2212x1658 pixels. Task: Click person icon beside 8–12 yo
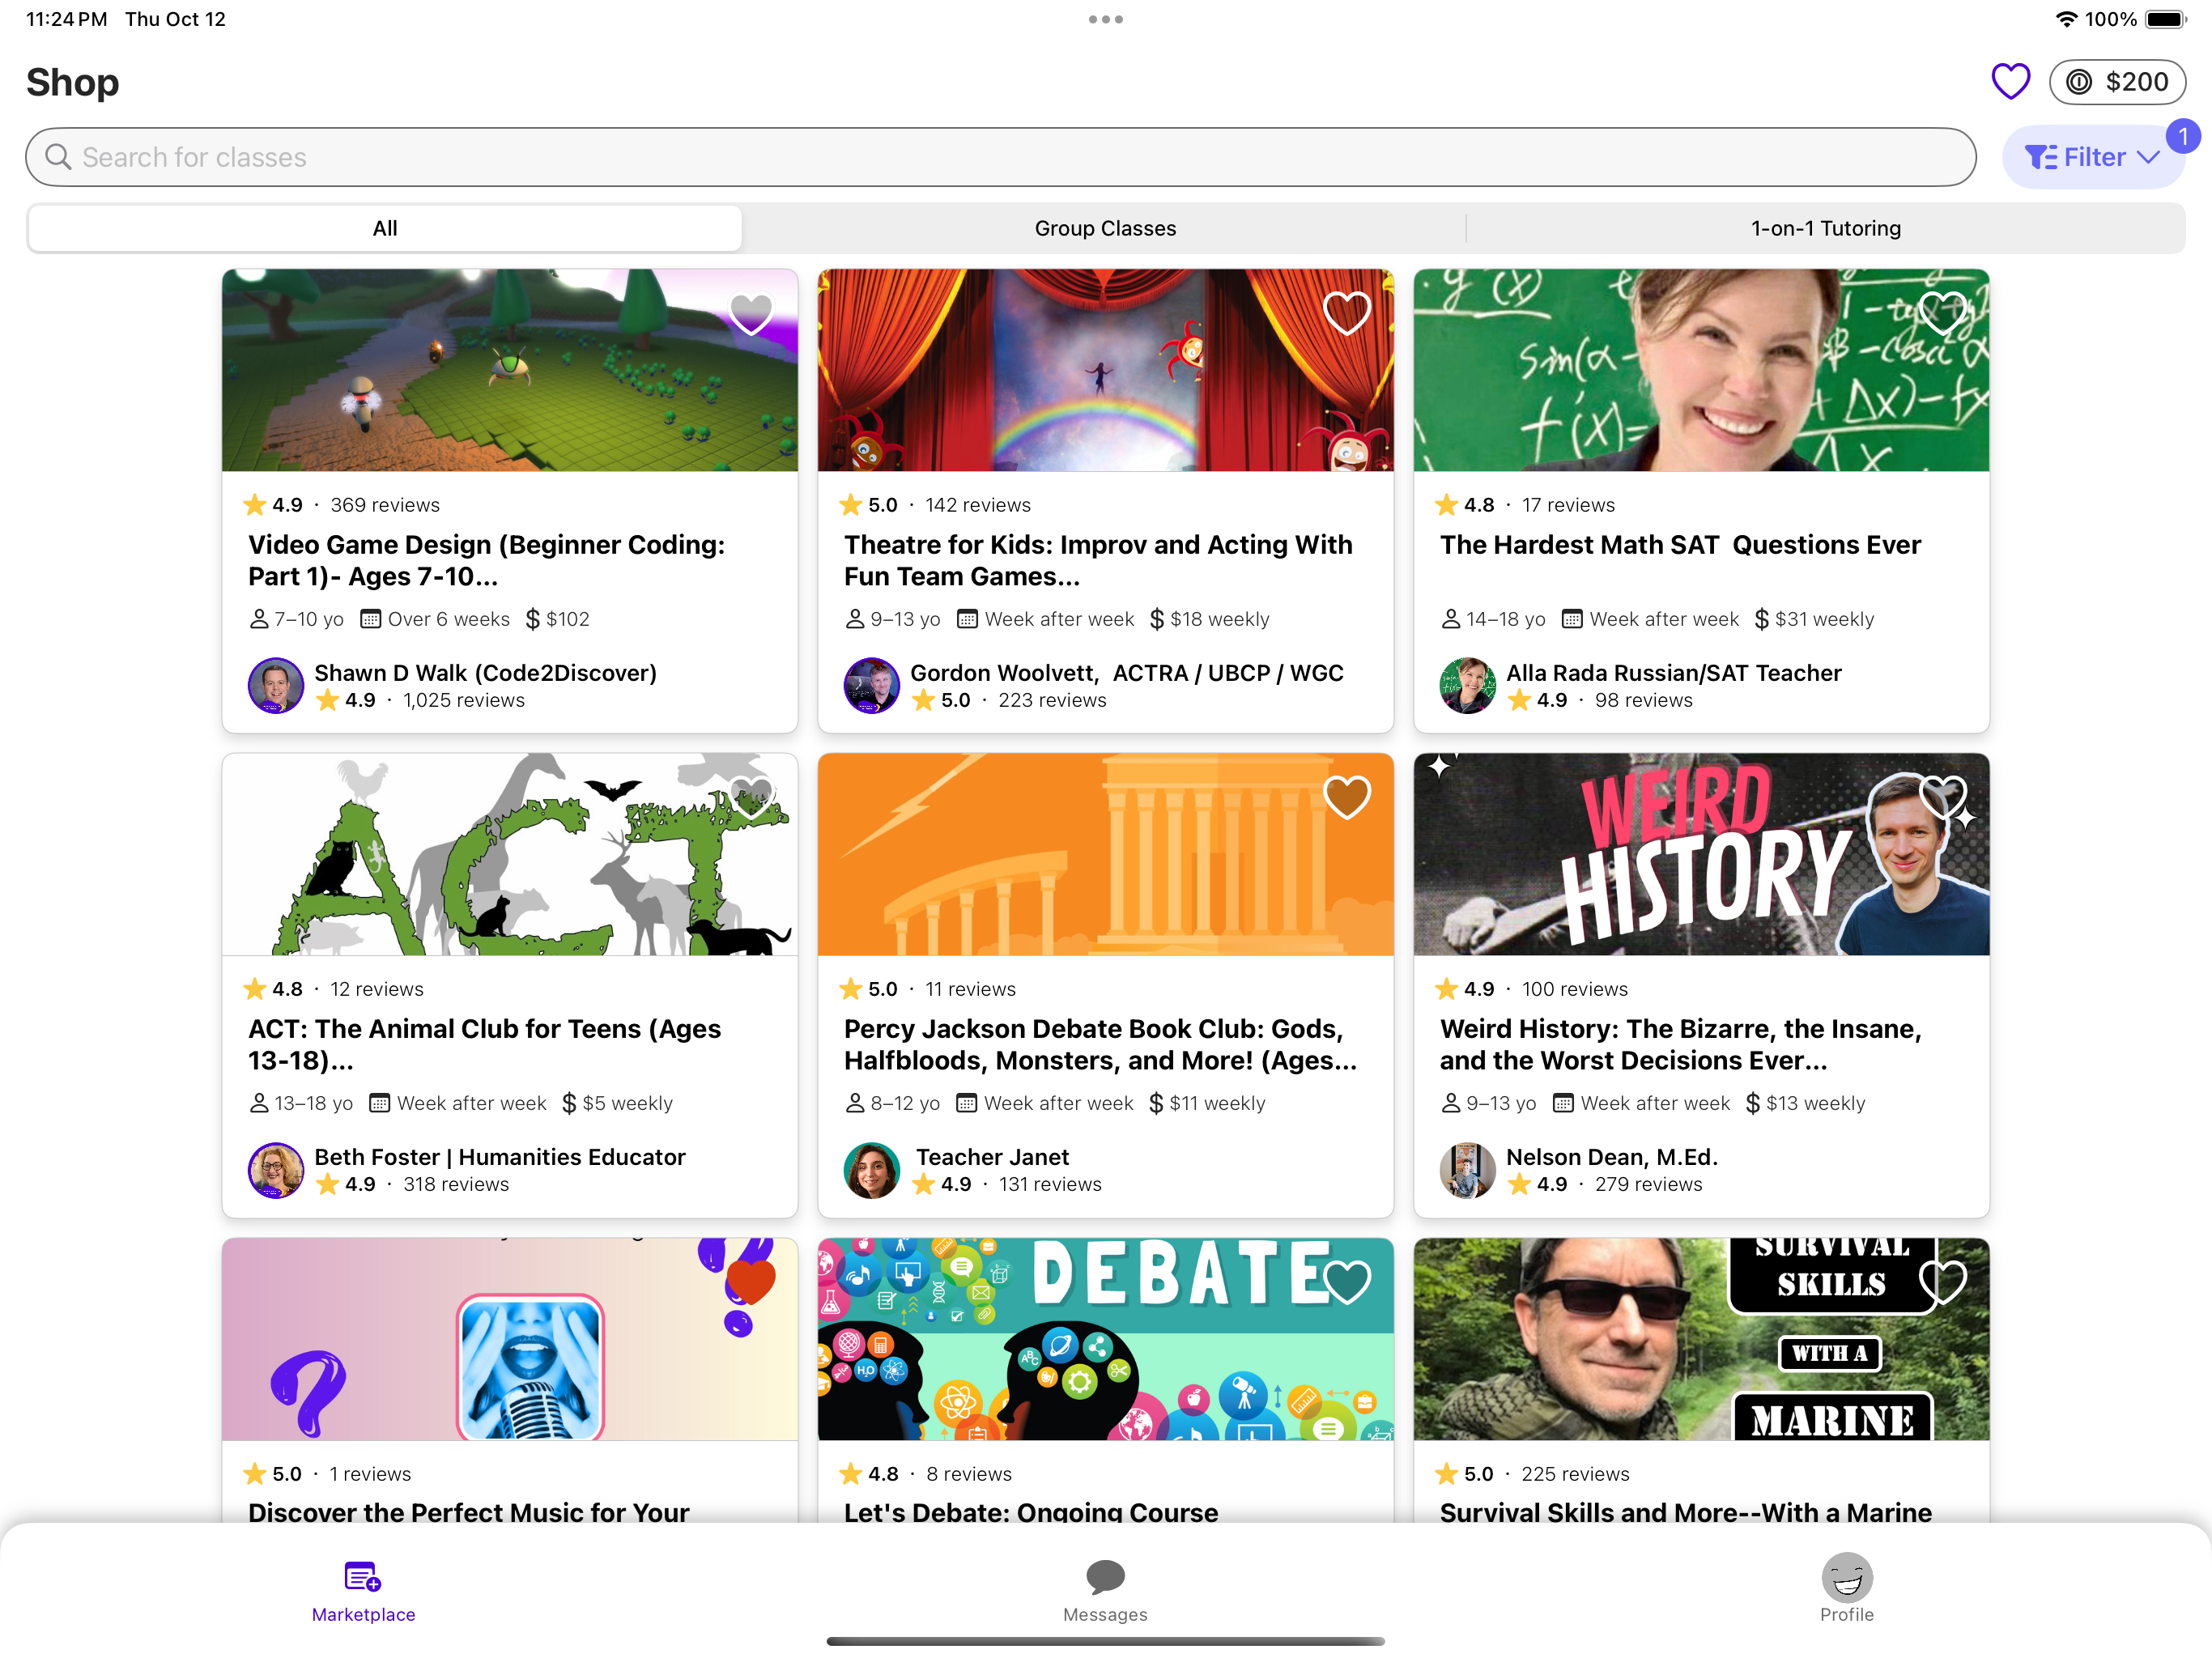(854, 1103)
